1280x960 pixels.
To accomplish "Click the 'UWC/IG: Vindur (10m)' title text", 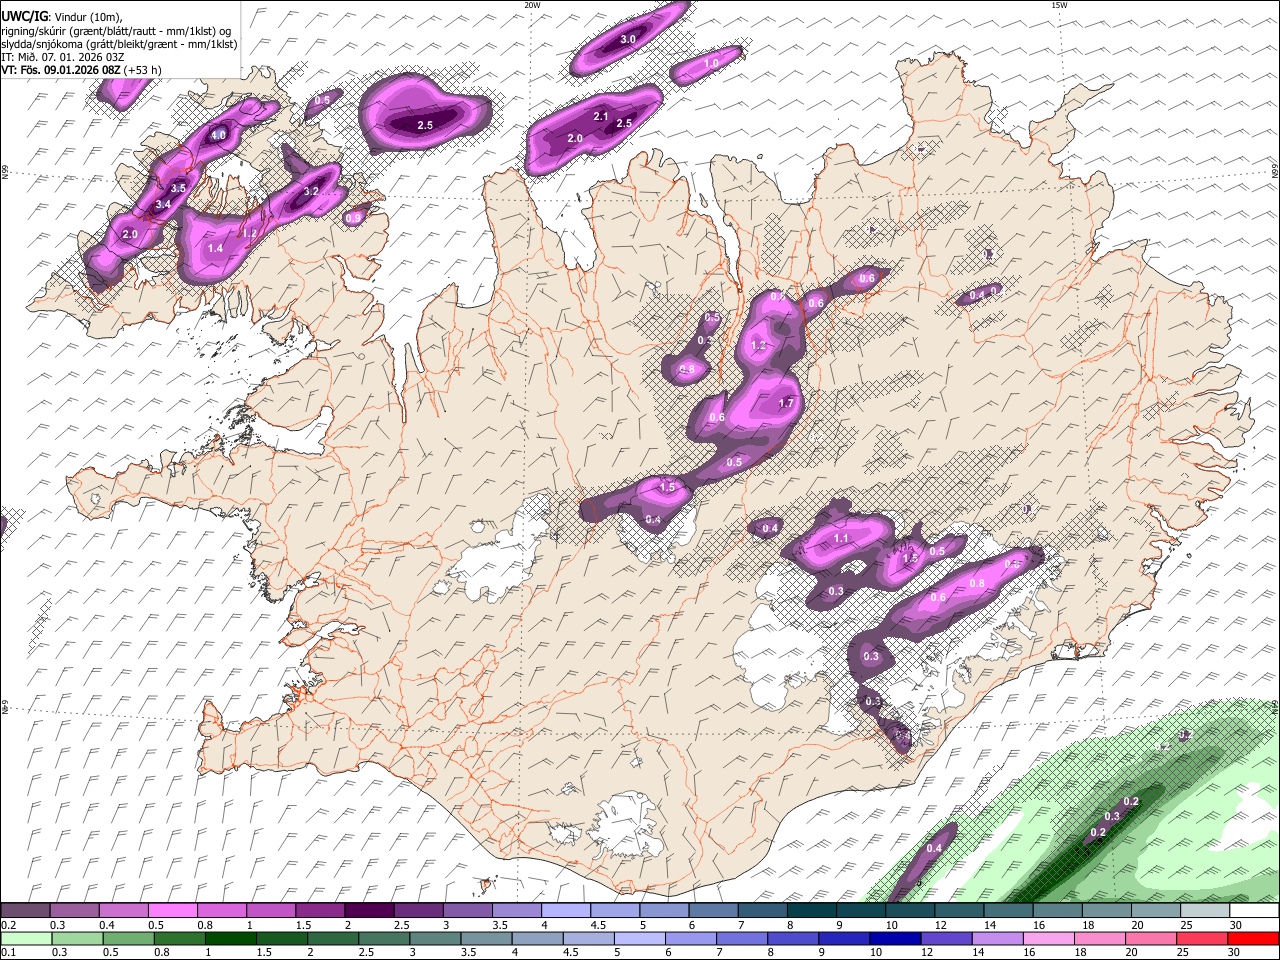I will click(x=62, y=16).
